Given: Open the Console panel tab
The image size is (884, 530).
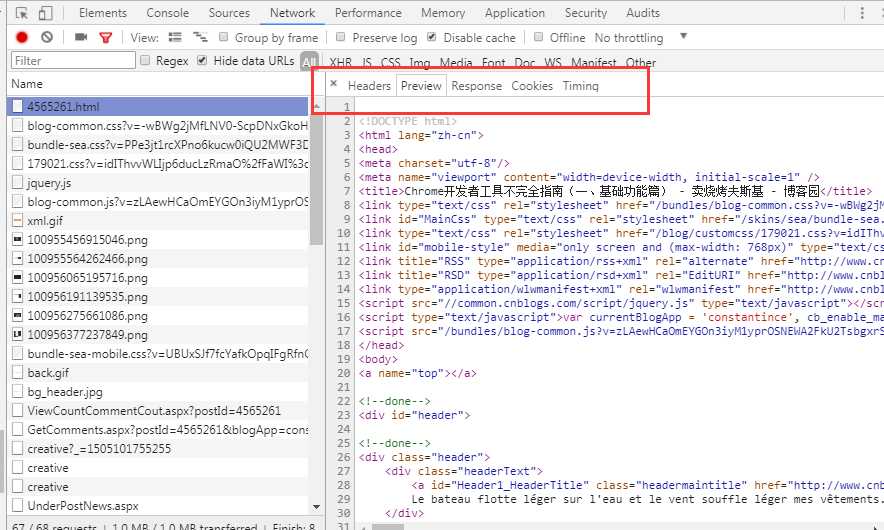Looking at the screenshot, I should pyautogui.click(x=167, y=13).
